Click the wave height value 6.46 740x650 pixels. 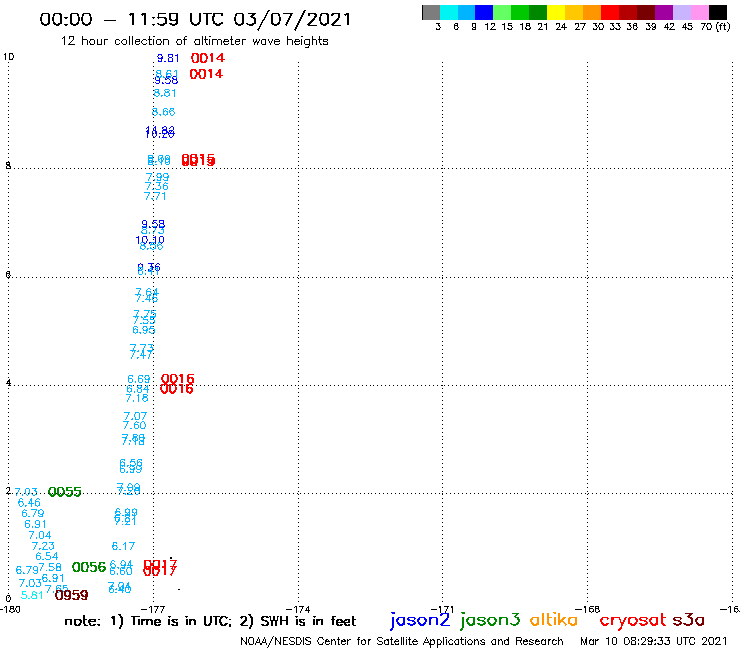(29, 503)
